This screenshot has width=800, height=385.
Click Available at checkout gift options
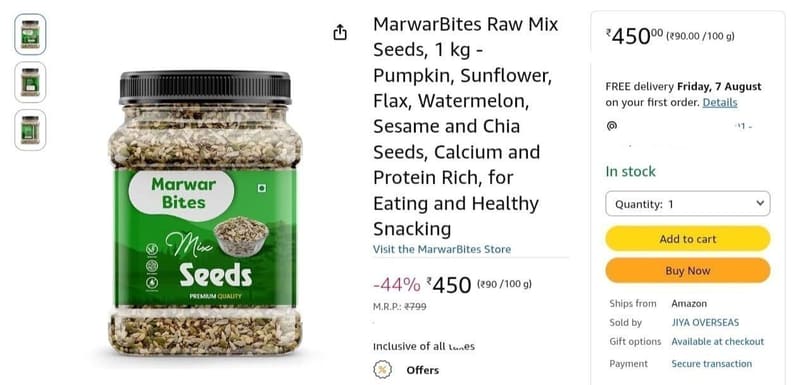718,342
